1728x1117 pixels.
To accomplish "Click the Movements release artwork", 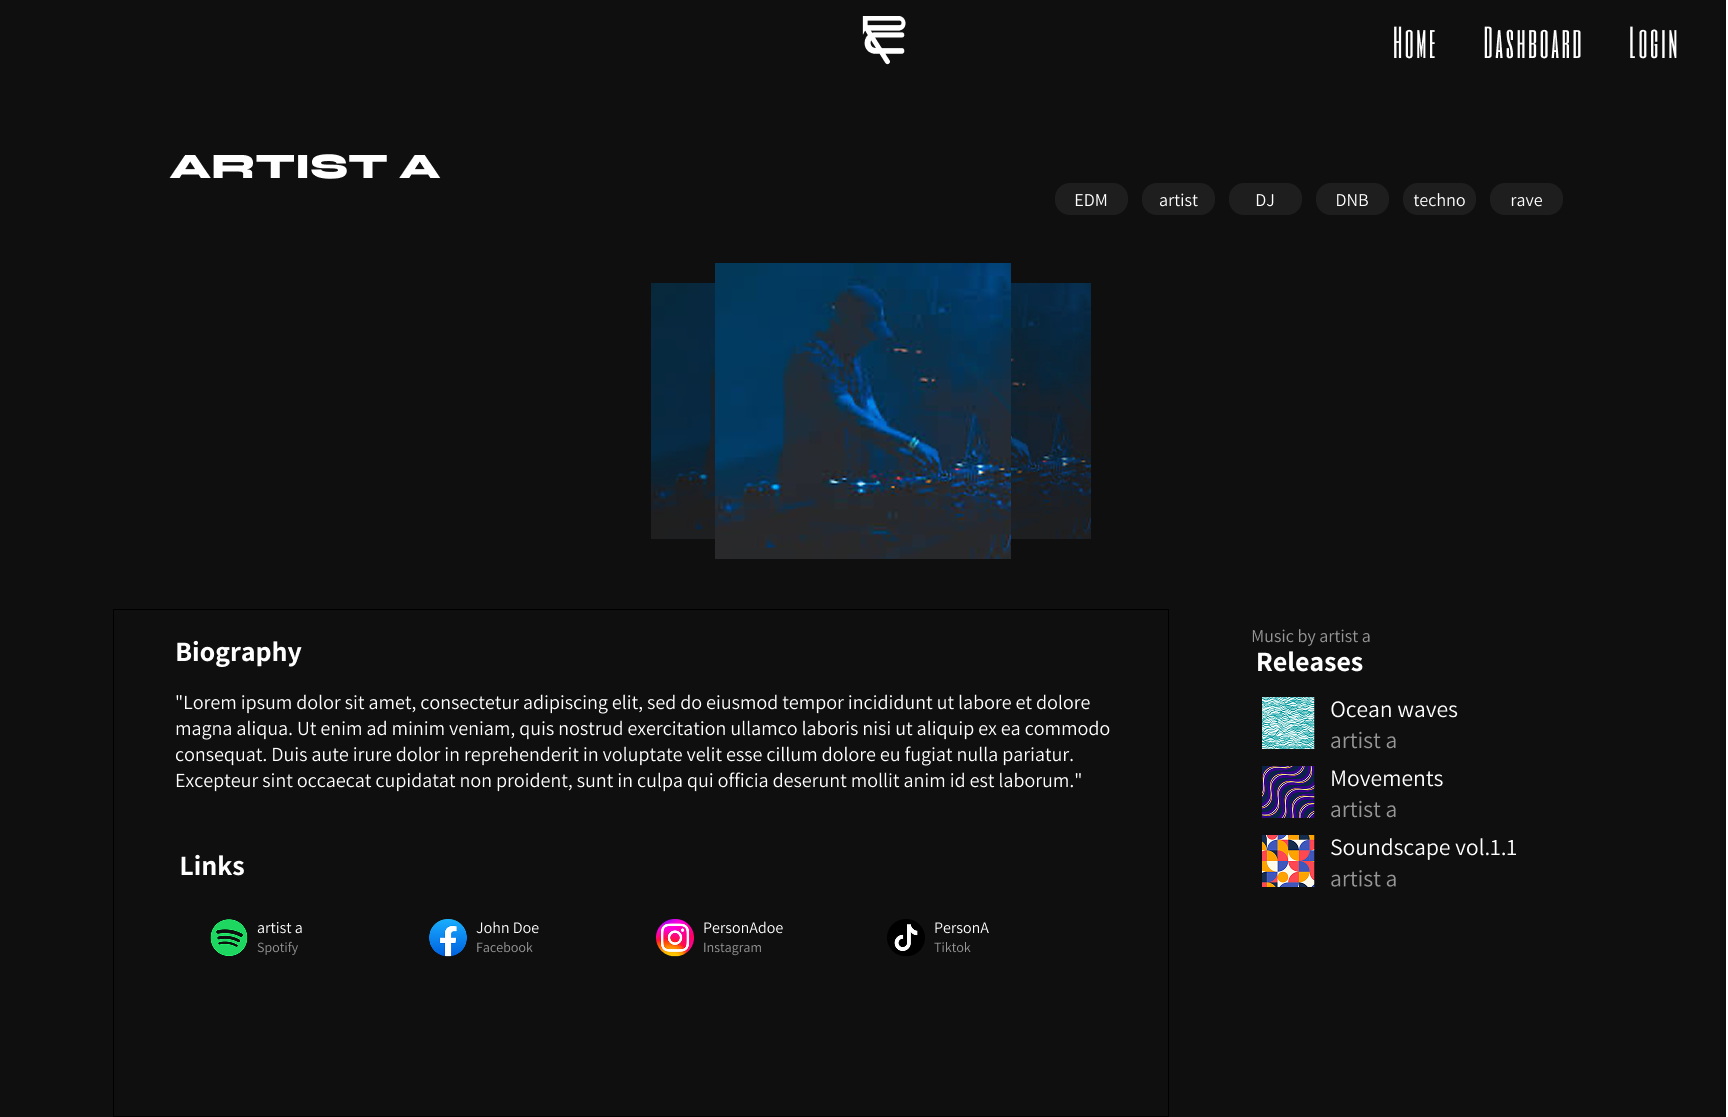I will [x=1287, y=791].
